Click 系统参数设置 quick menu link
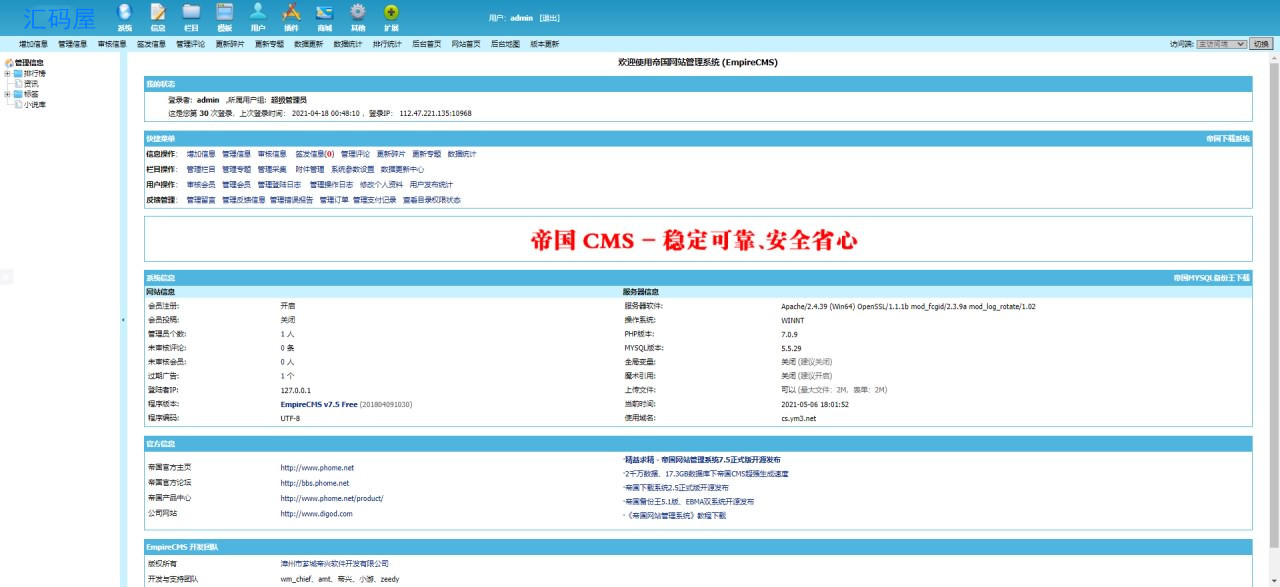 click(x=353, y=169)
